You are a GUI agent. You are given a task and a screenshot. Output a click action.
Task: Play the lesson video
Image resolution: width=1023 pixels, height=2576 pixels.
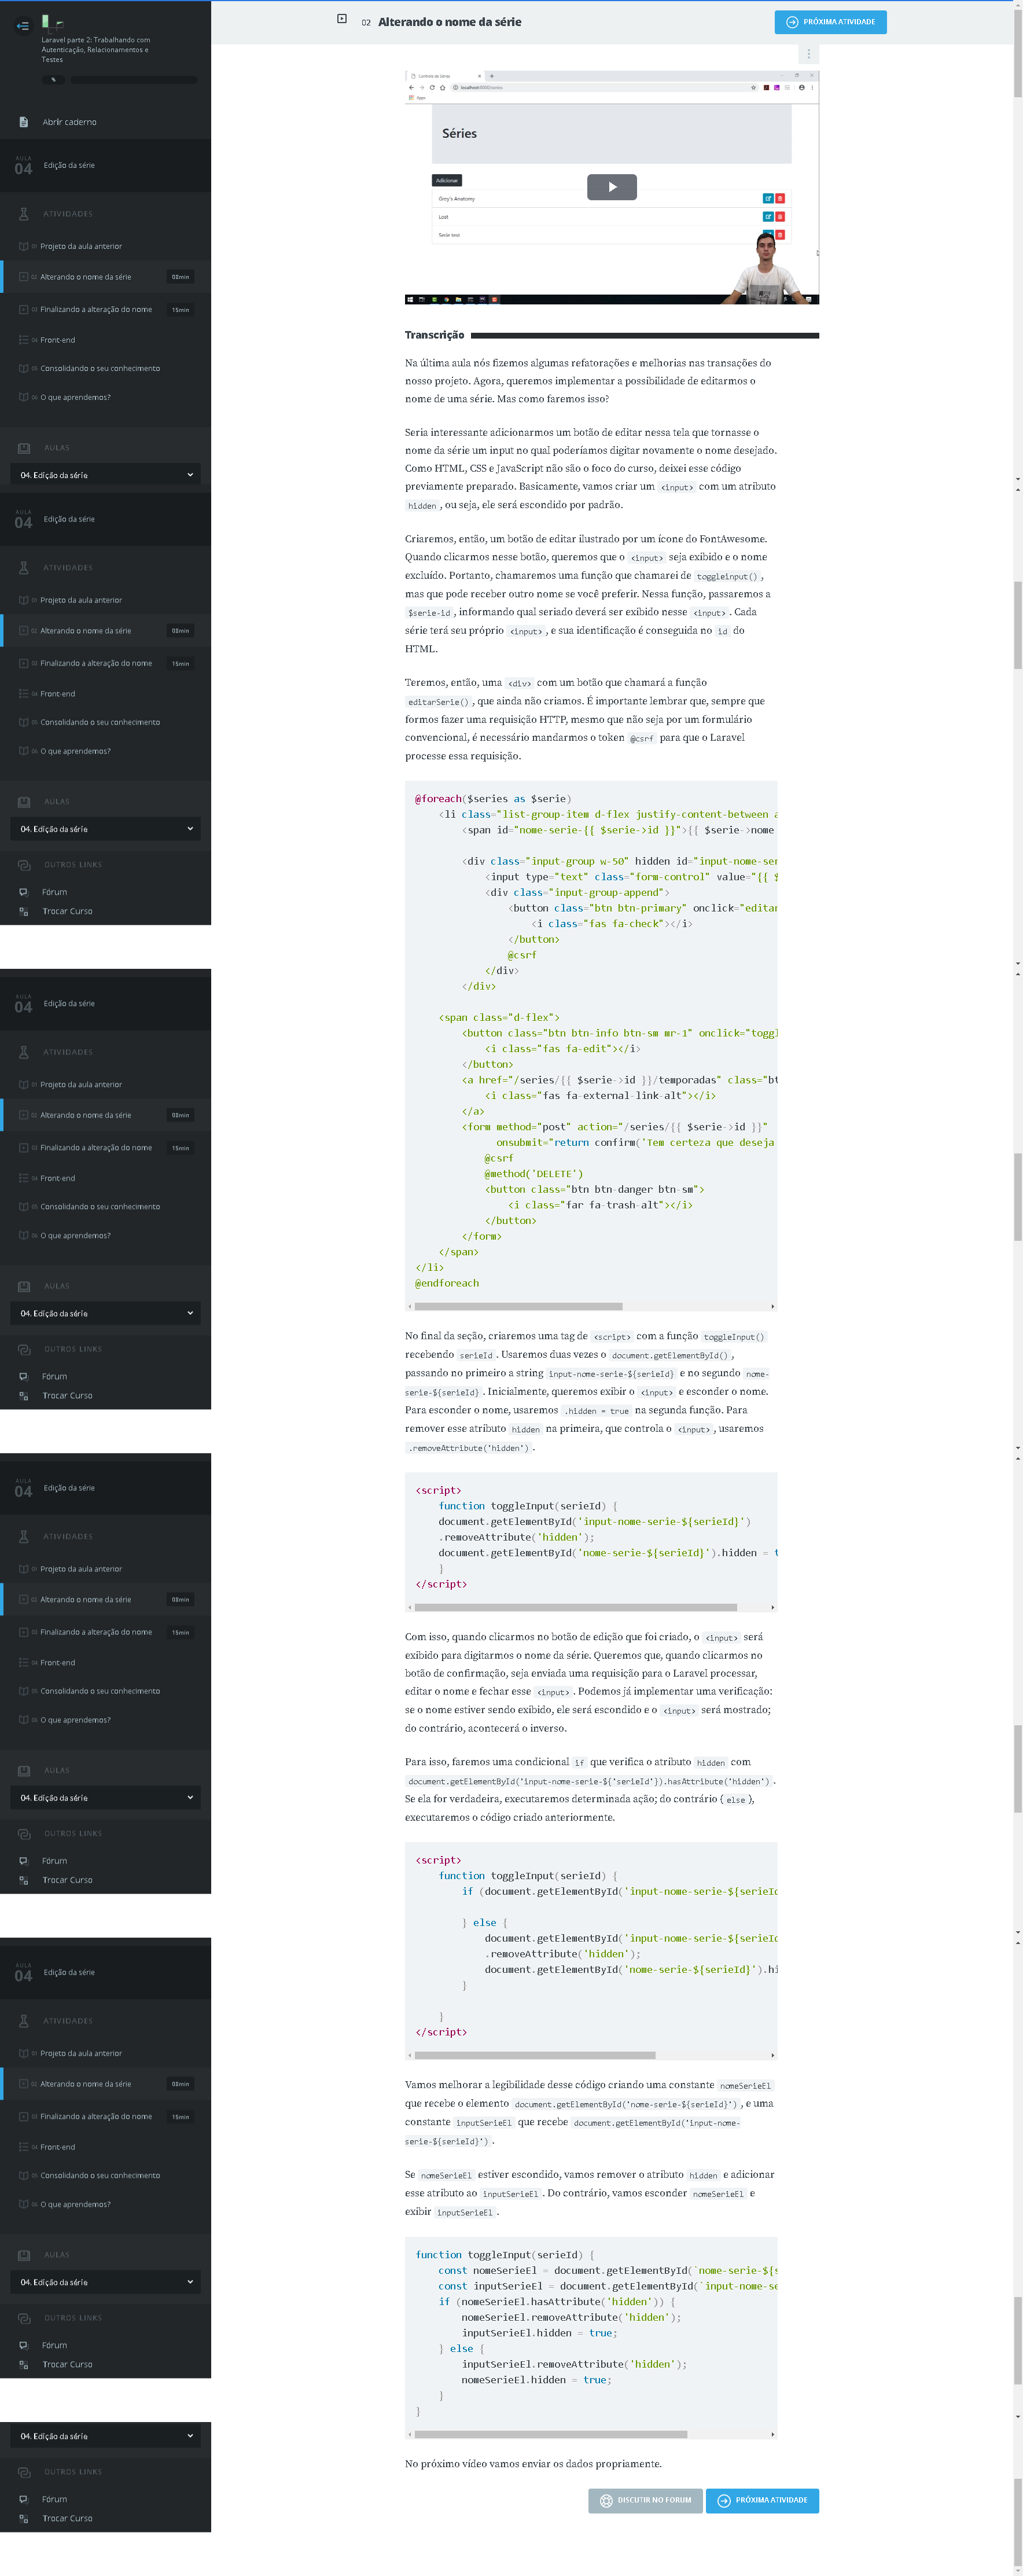pyautogui.click(x=611, y=187)
